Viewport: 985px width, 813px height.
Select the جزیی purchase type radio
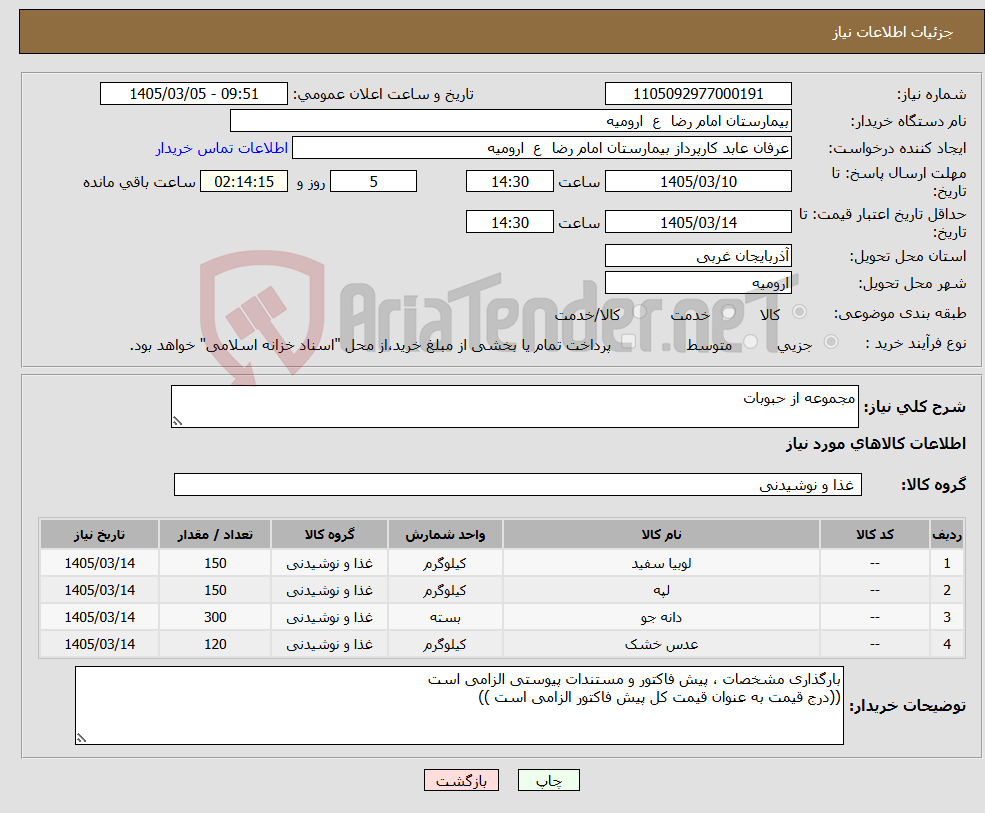[830, 342]
